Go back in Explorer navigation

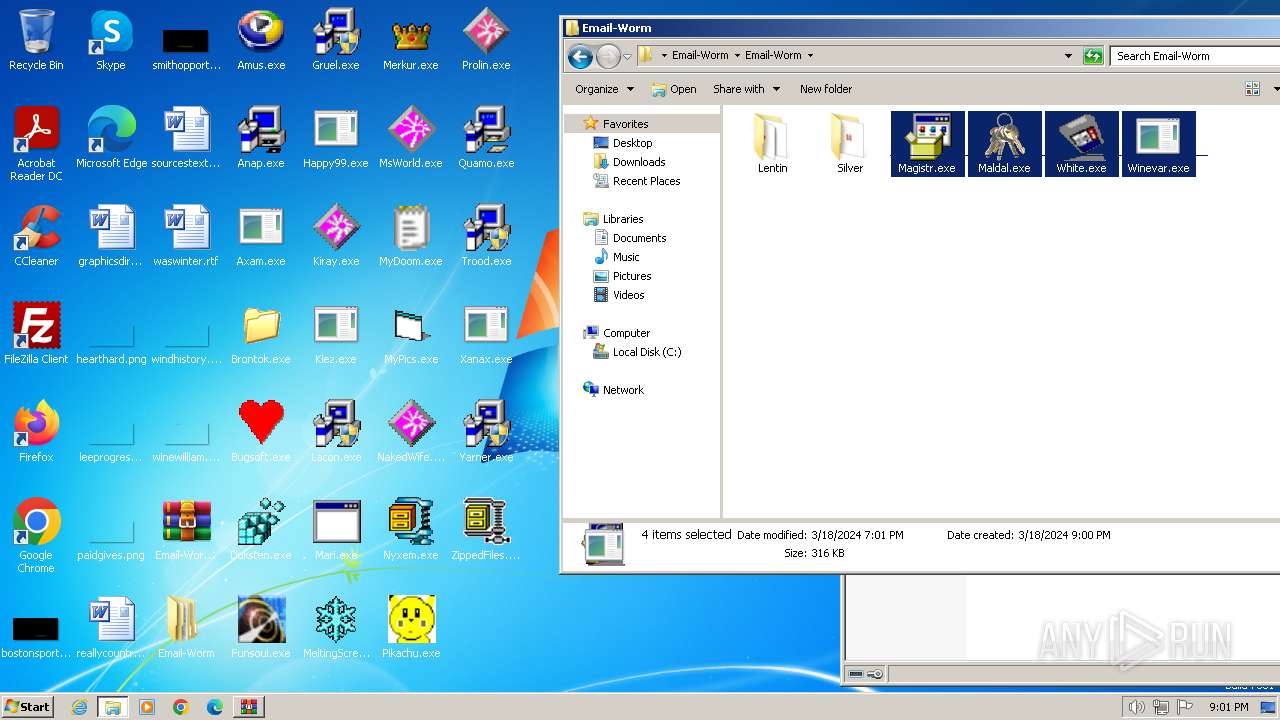pyautogui.click(x=580, y=56)
